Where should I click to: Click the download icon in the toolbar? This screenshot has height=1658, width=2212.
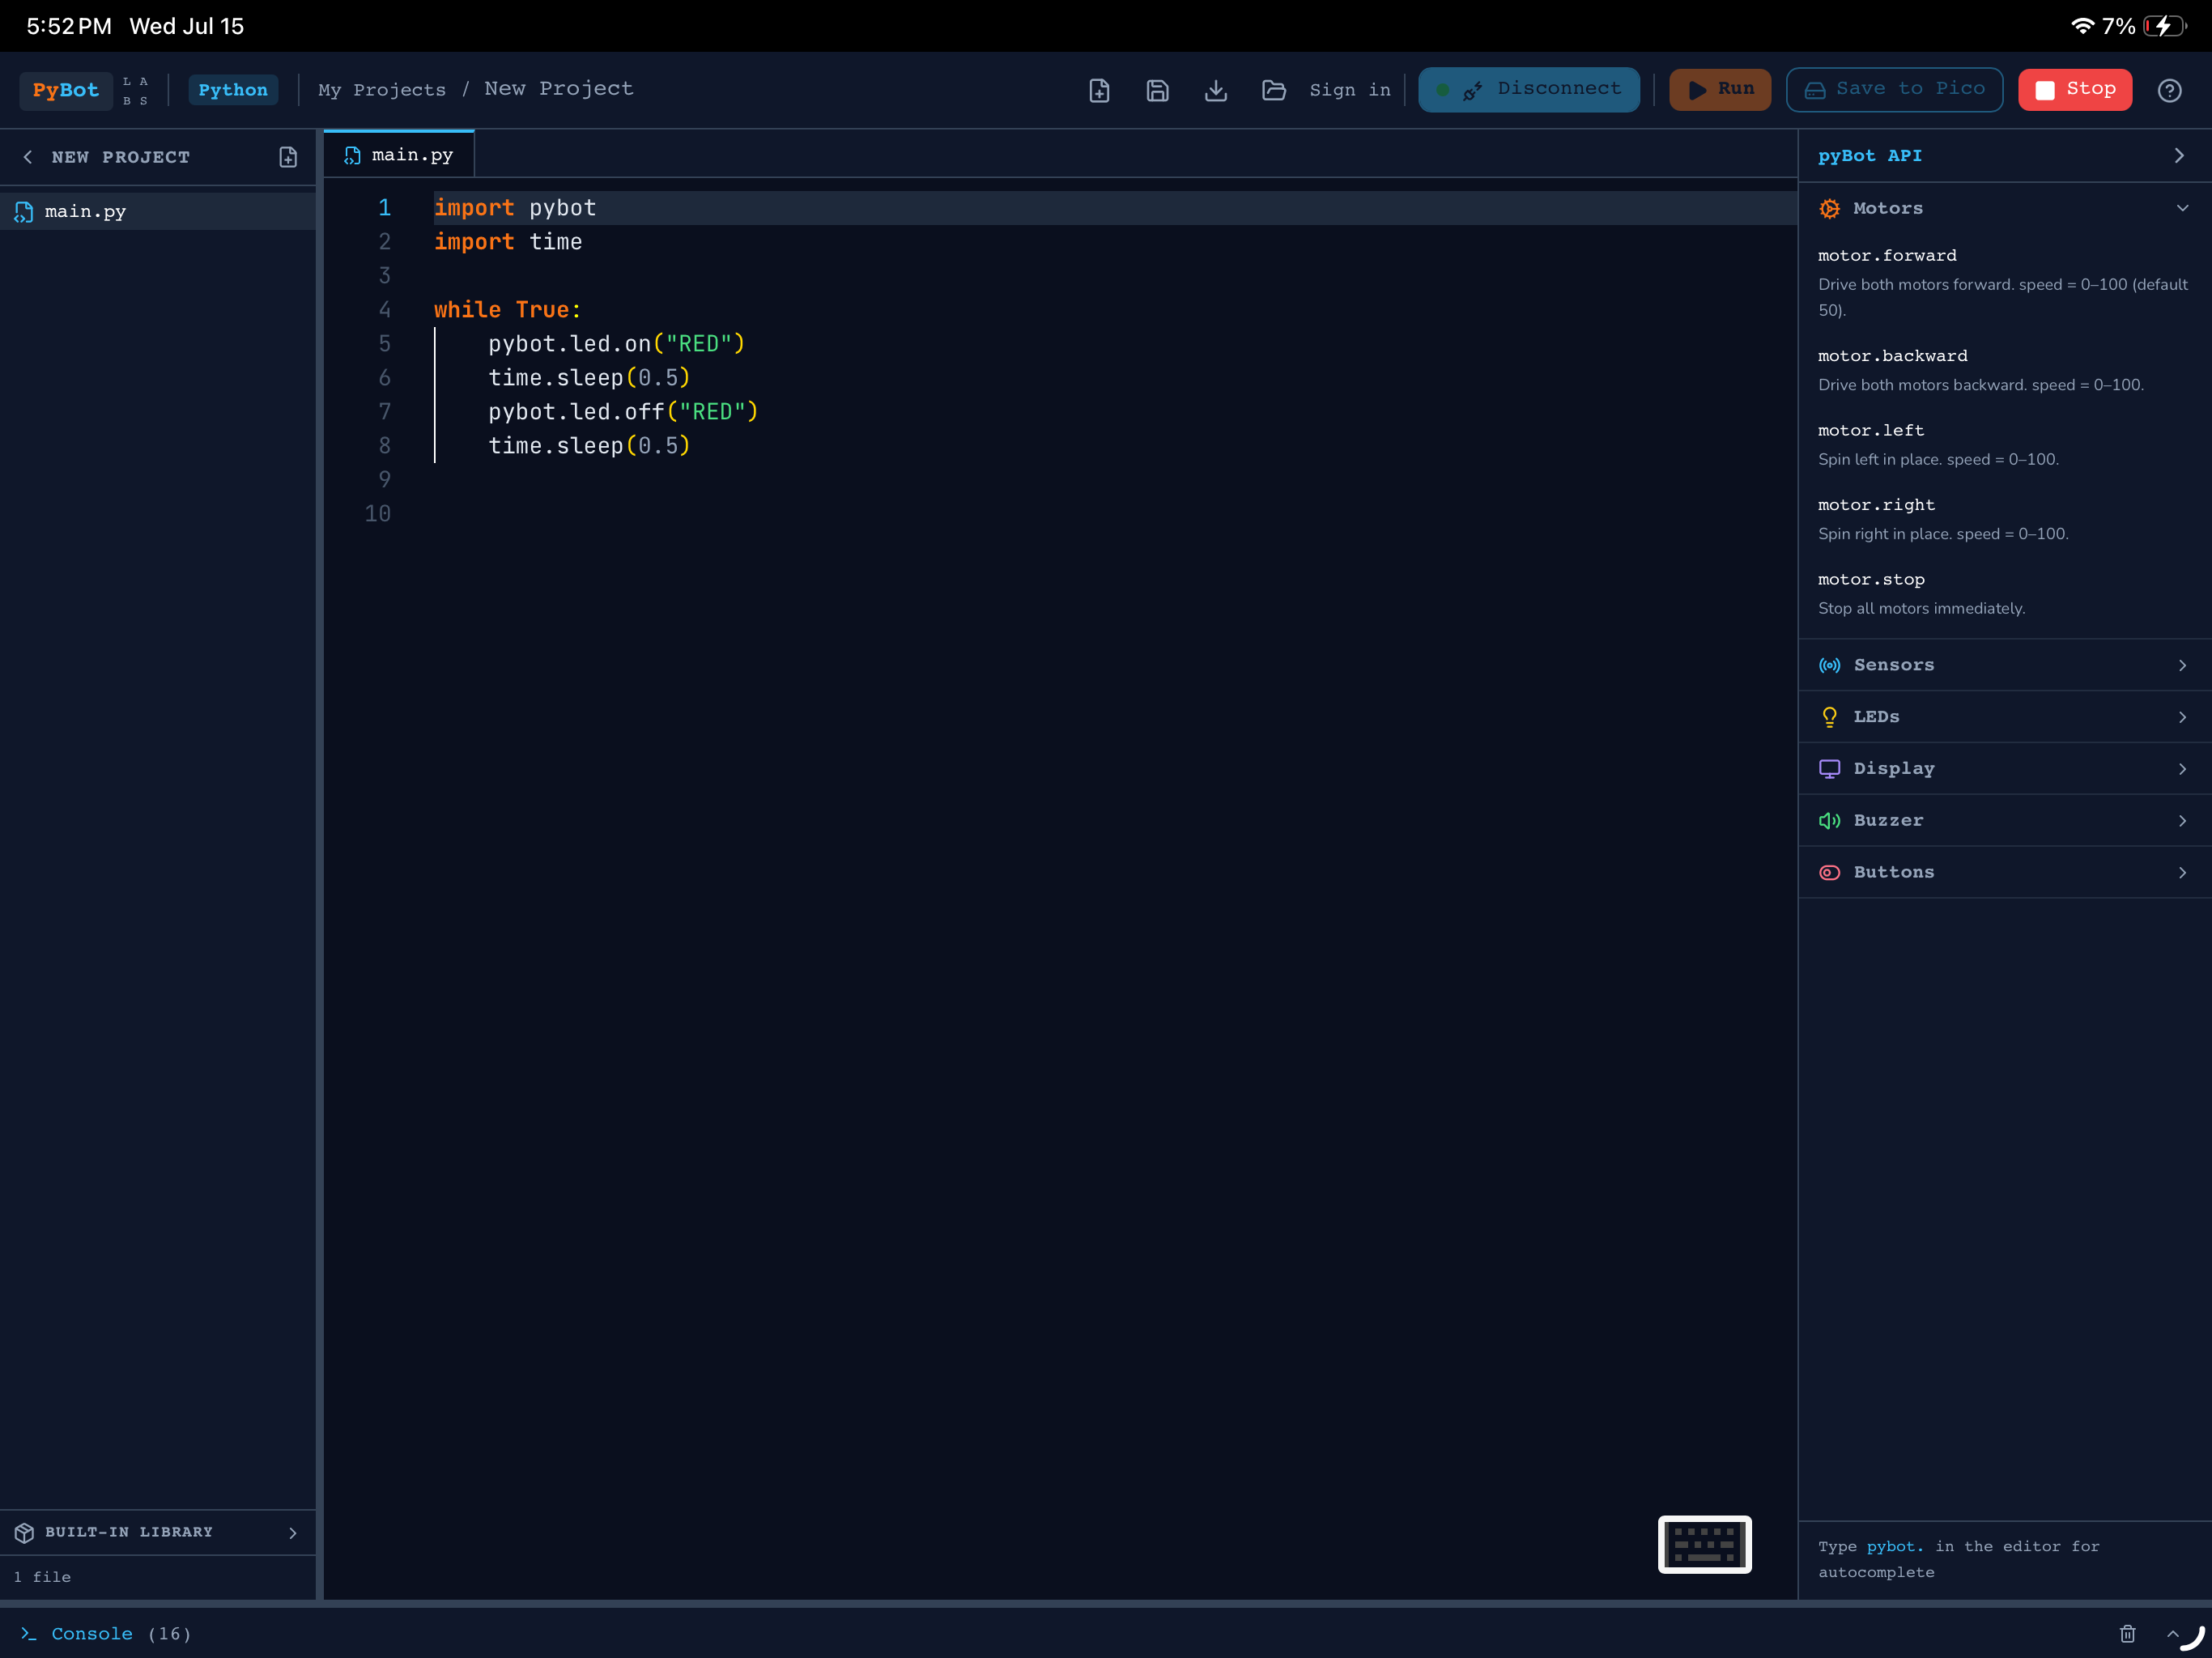[x=1215, y=90]
